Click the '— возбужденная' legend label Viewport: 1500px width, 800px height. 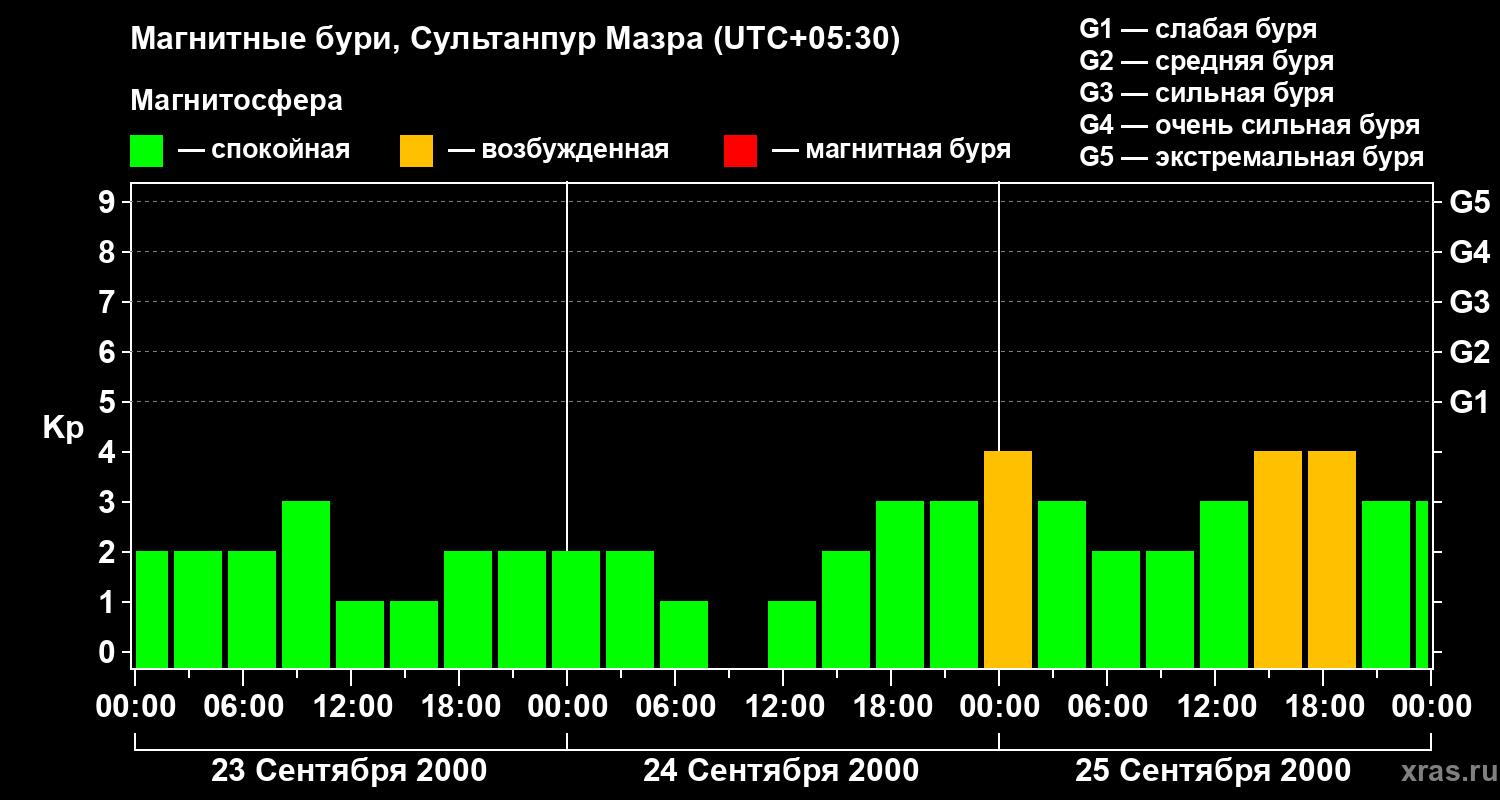coord(558,150)
